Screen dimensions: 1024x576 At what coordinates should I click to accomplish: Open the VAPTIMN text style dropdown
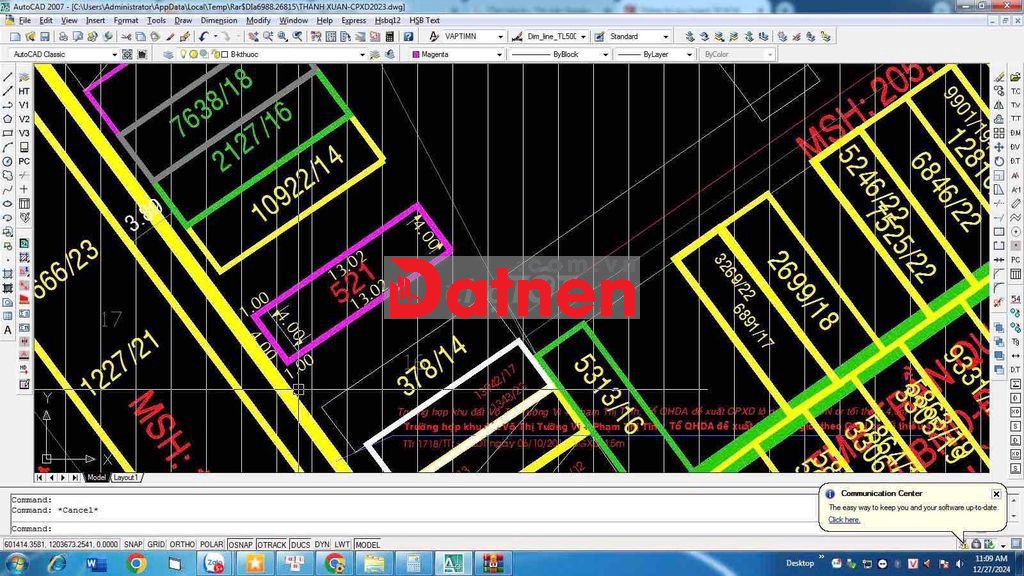(x=501, y=37)
